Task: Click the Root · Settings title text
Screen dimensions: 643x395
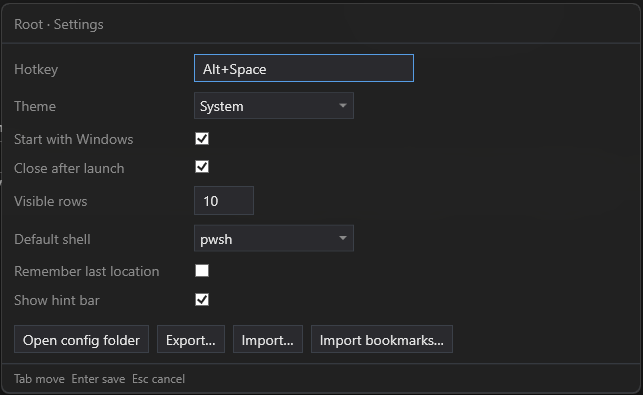Action: (x=59, y=24)
